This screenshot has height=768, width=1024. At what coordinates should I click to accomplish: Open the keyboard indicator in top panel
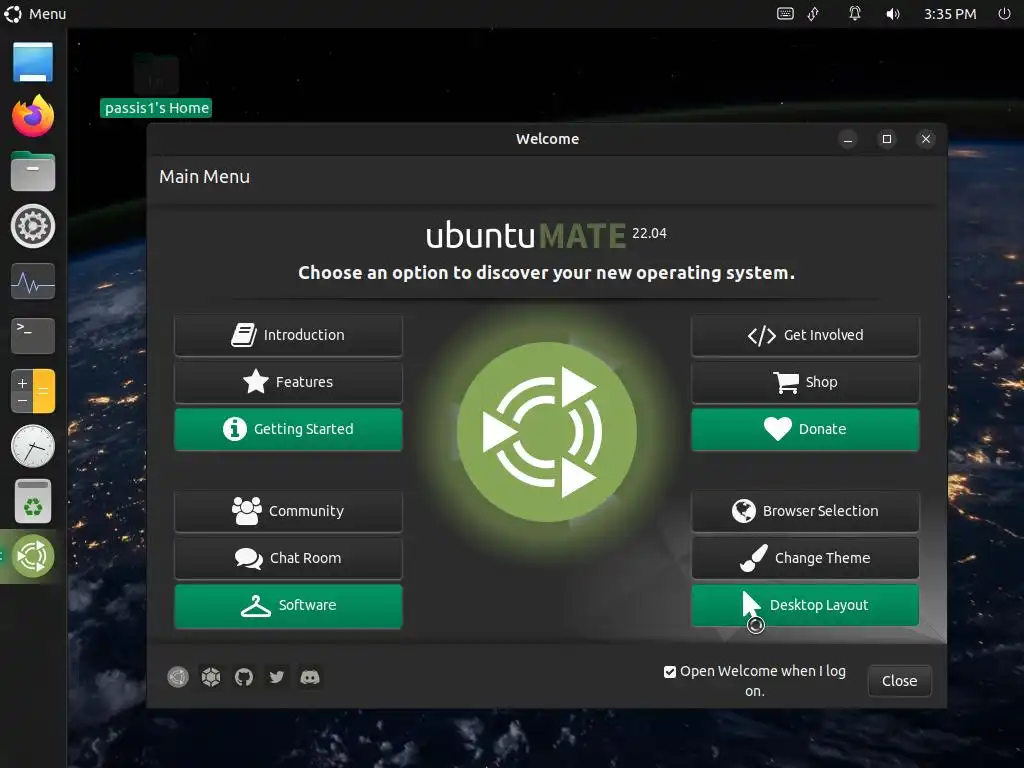786,14
